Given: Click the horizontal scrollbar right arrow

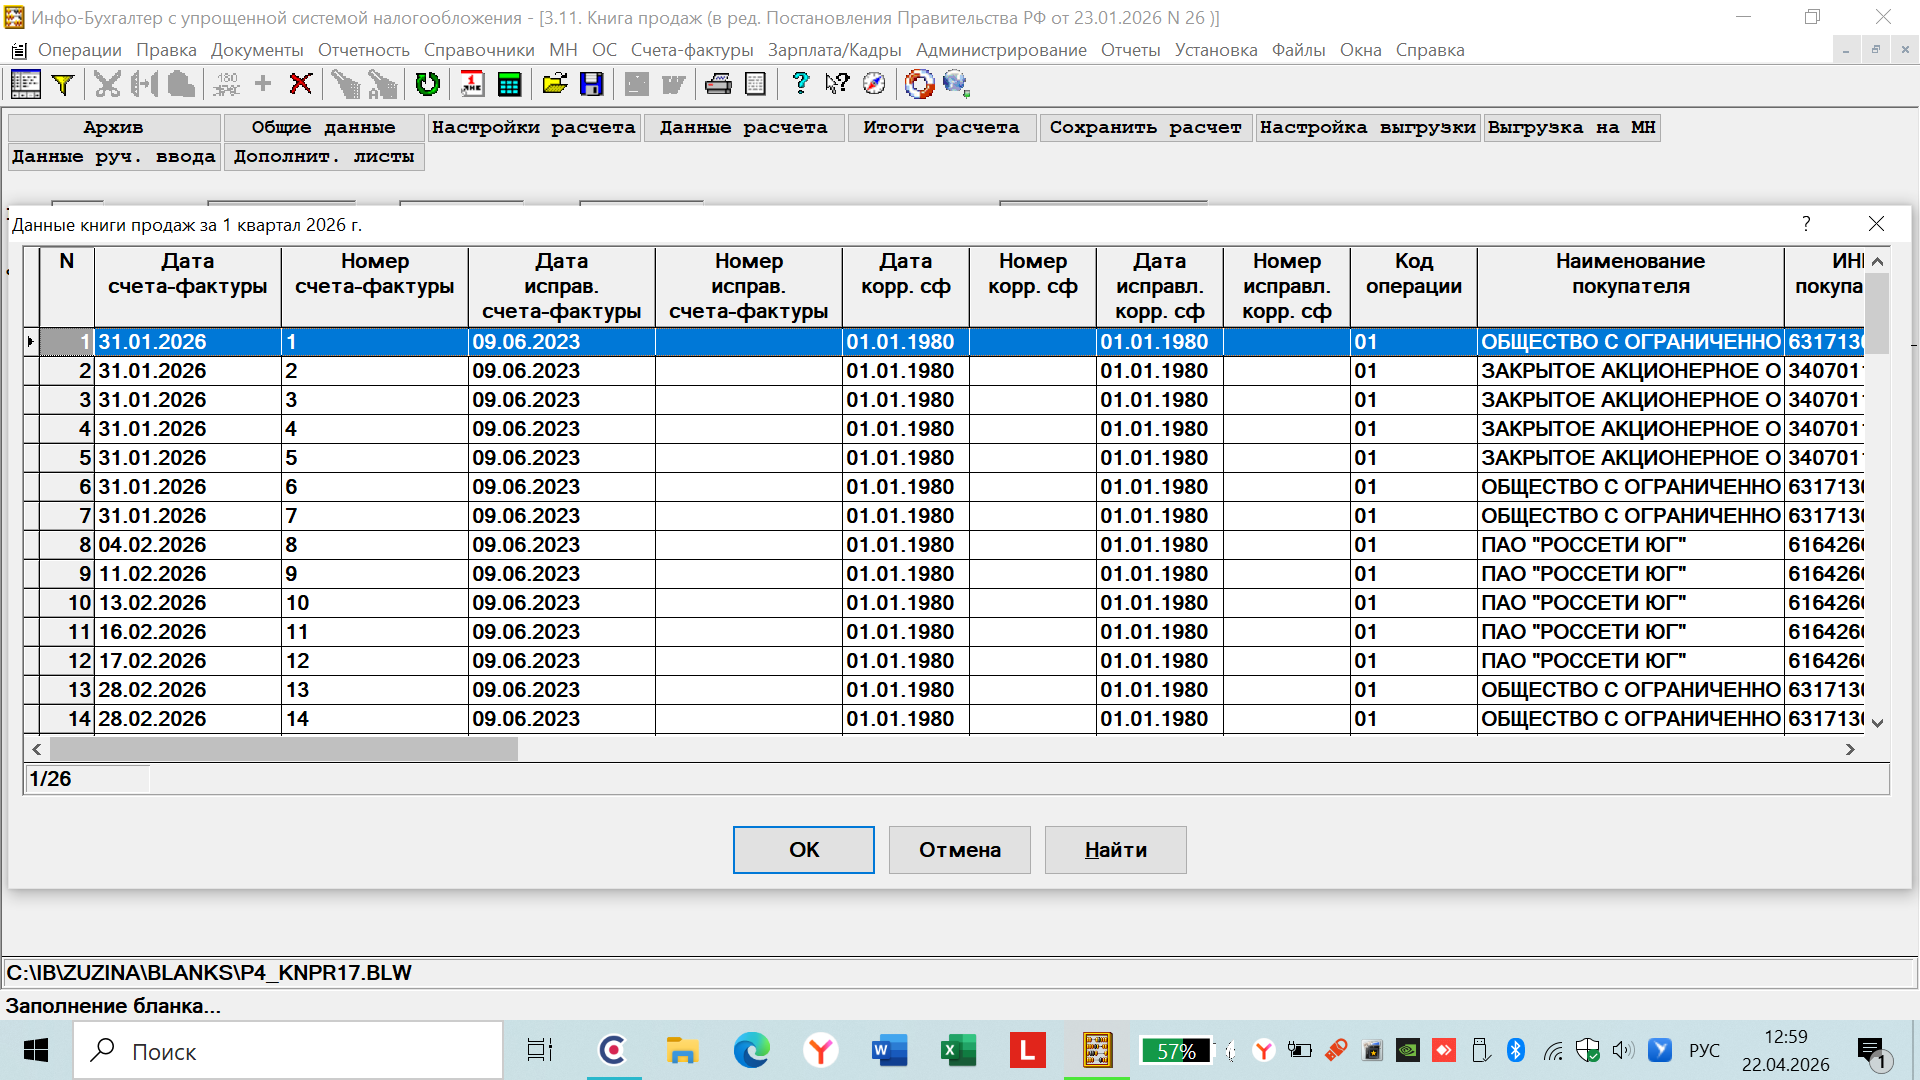Looking at the screenshot, I should (1850, 749).
